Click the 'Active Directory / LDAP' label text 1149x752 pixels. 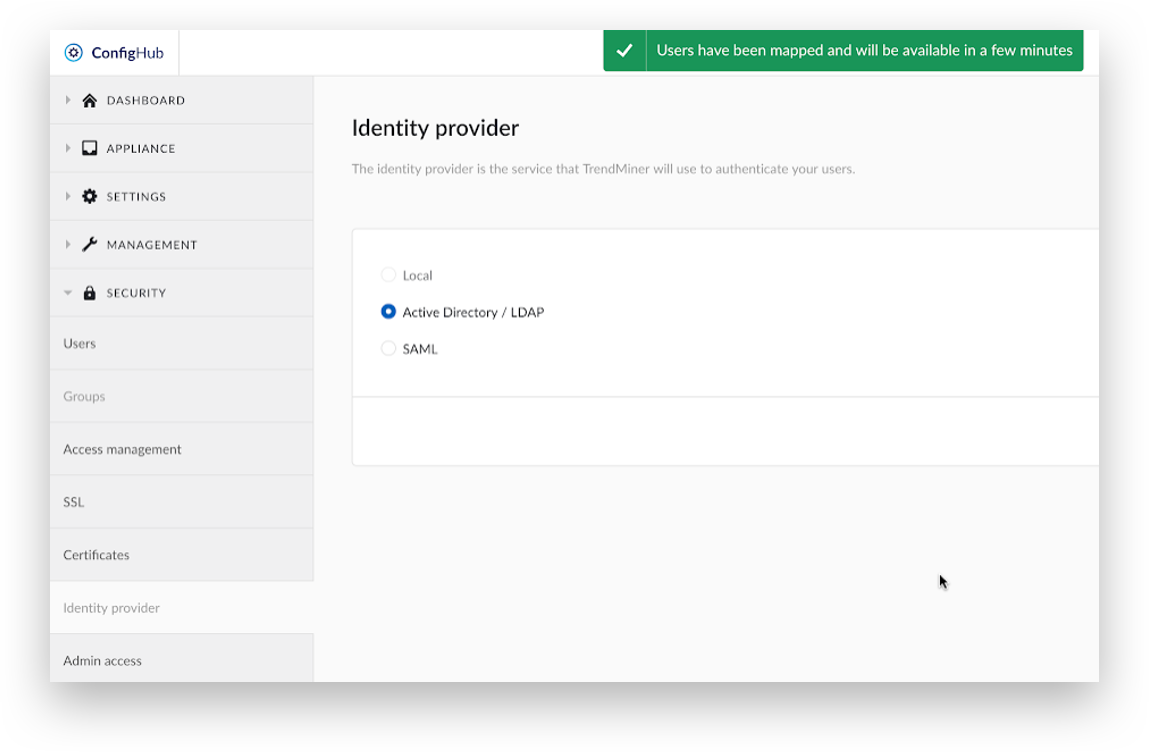[473, 312]
